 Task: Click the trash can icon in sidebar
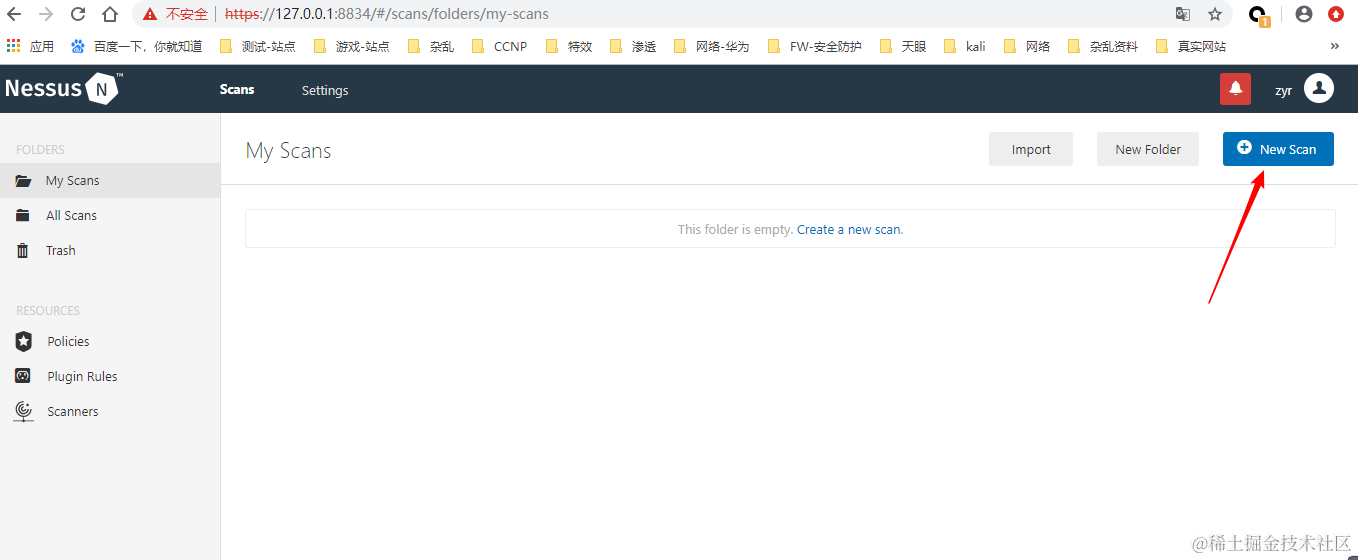click(x=23, y=251)
